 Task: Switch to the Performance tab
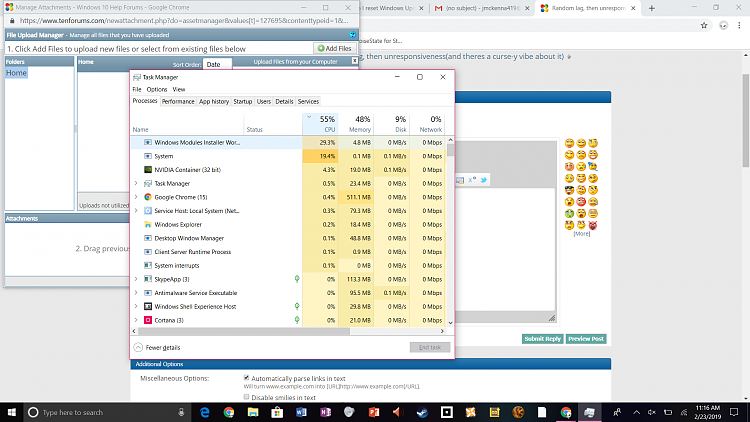[178, 101]
